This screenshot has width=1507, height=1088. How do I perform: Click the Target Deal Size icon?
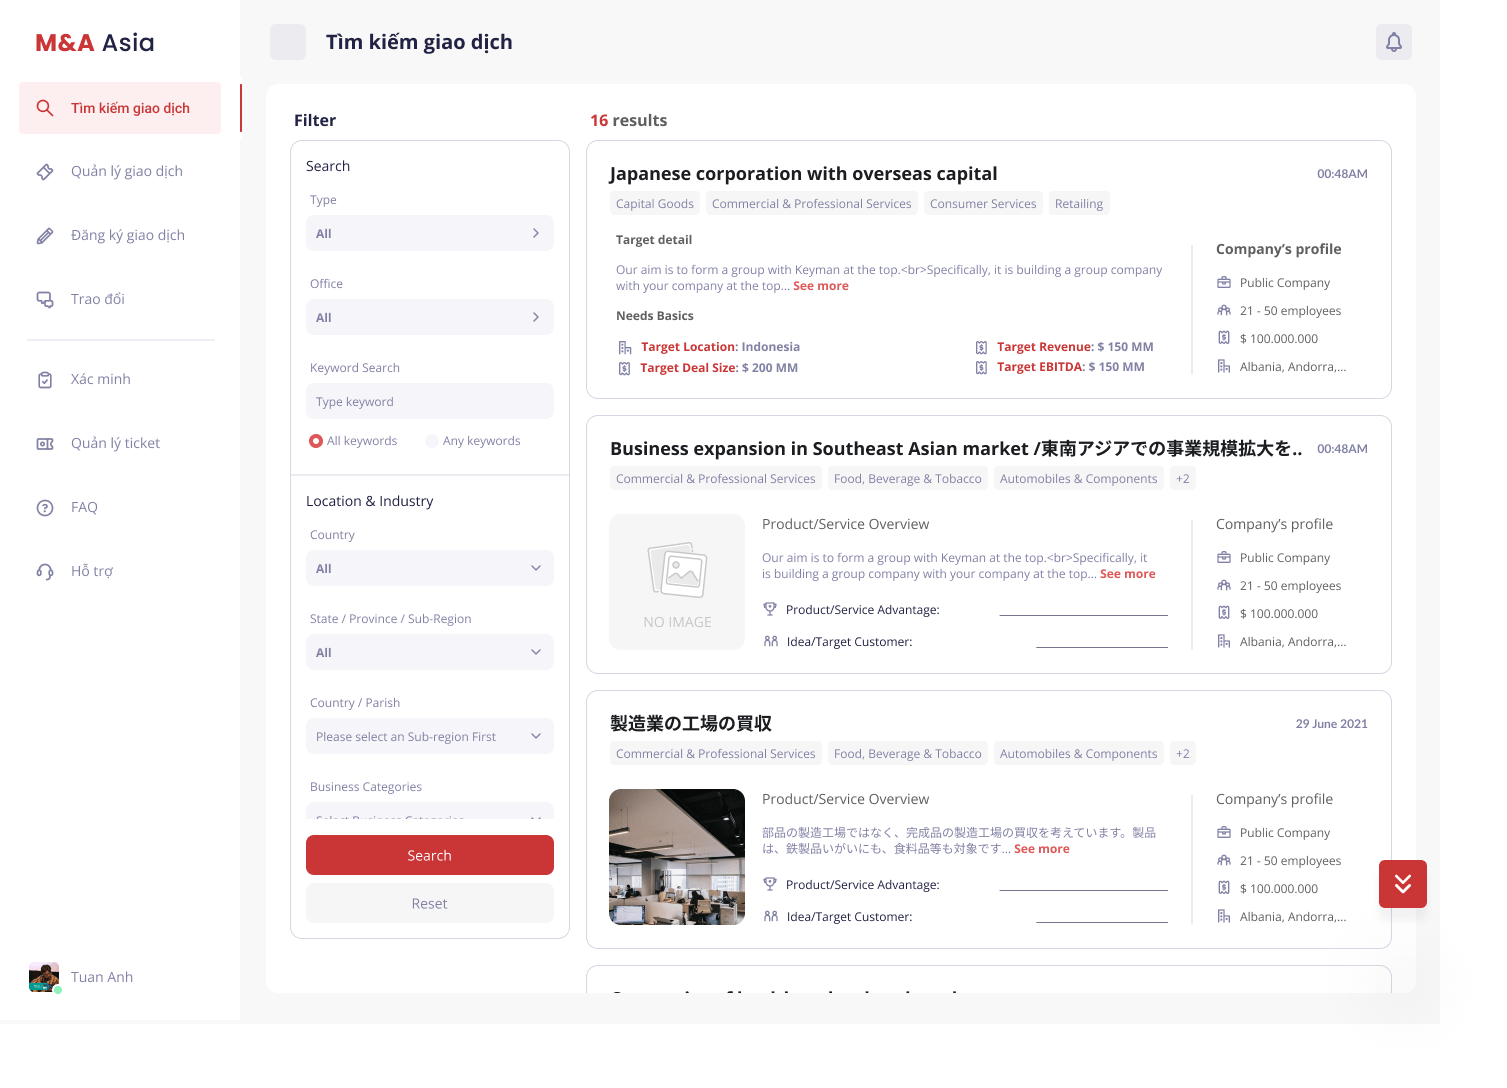point(625,369)
